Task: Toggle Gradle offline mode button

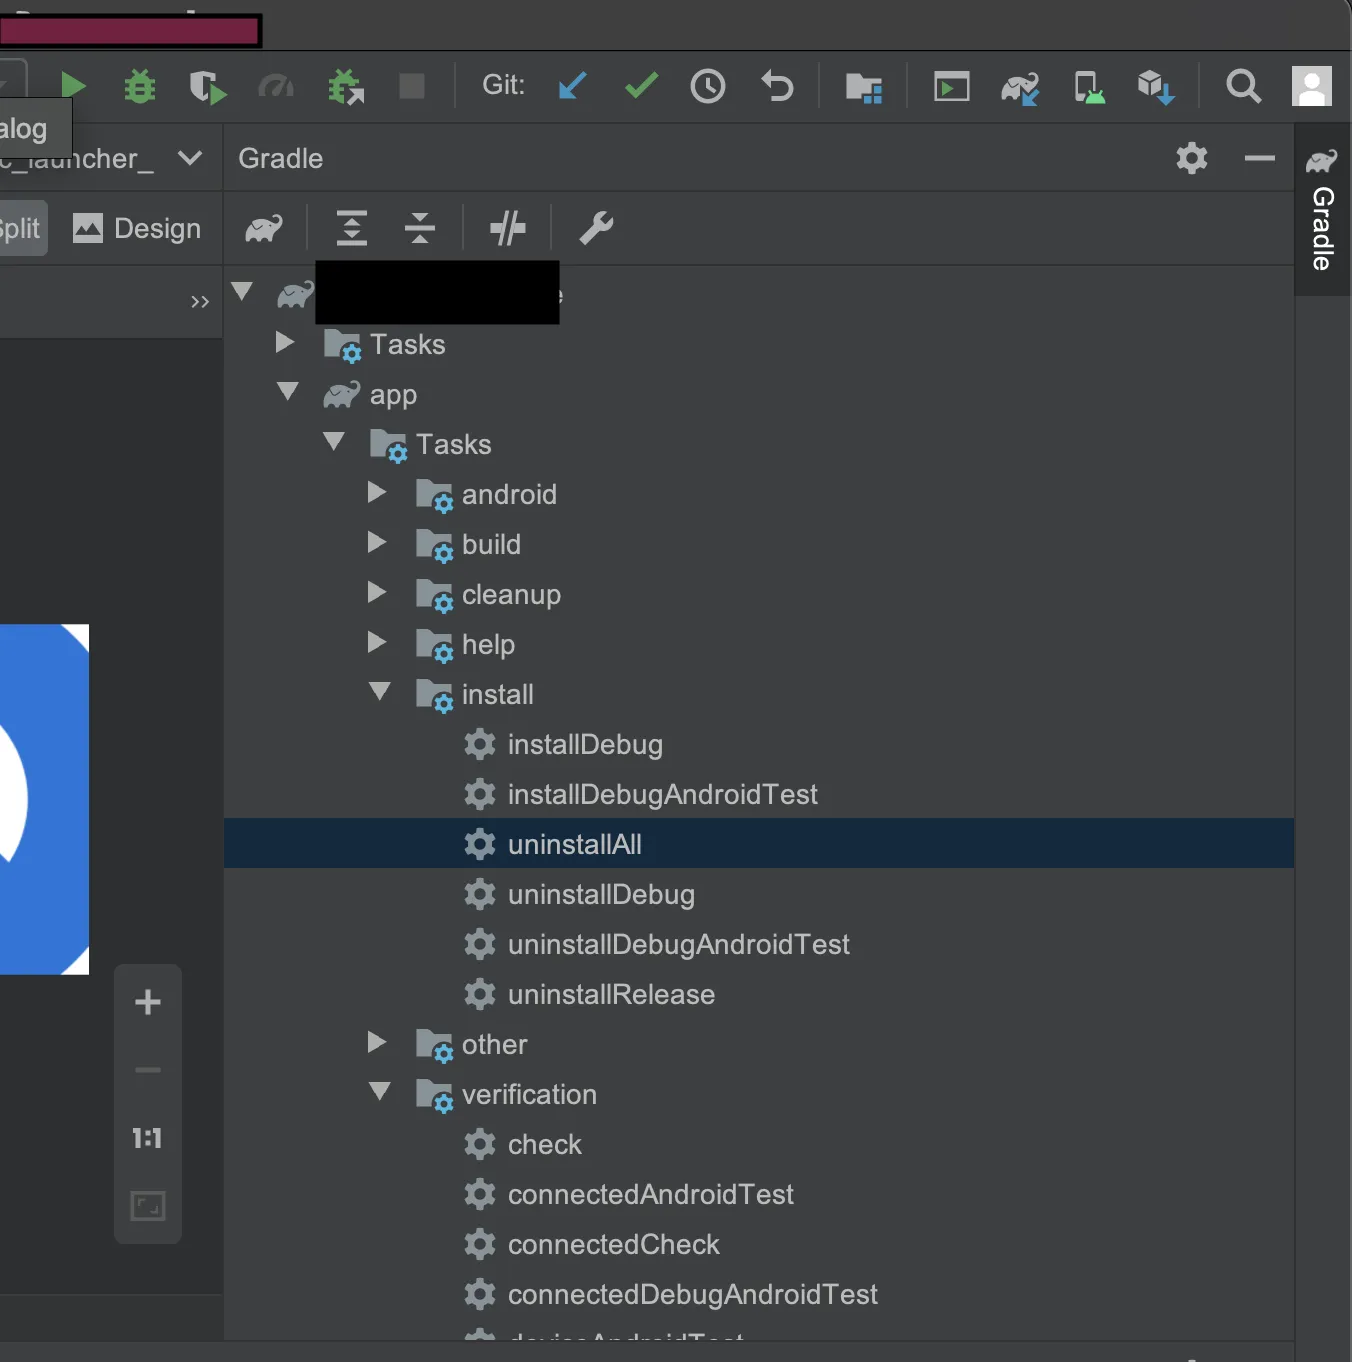Action: 508,229
